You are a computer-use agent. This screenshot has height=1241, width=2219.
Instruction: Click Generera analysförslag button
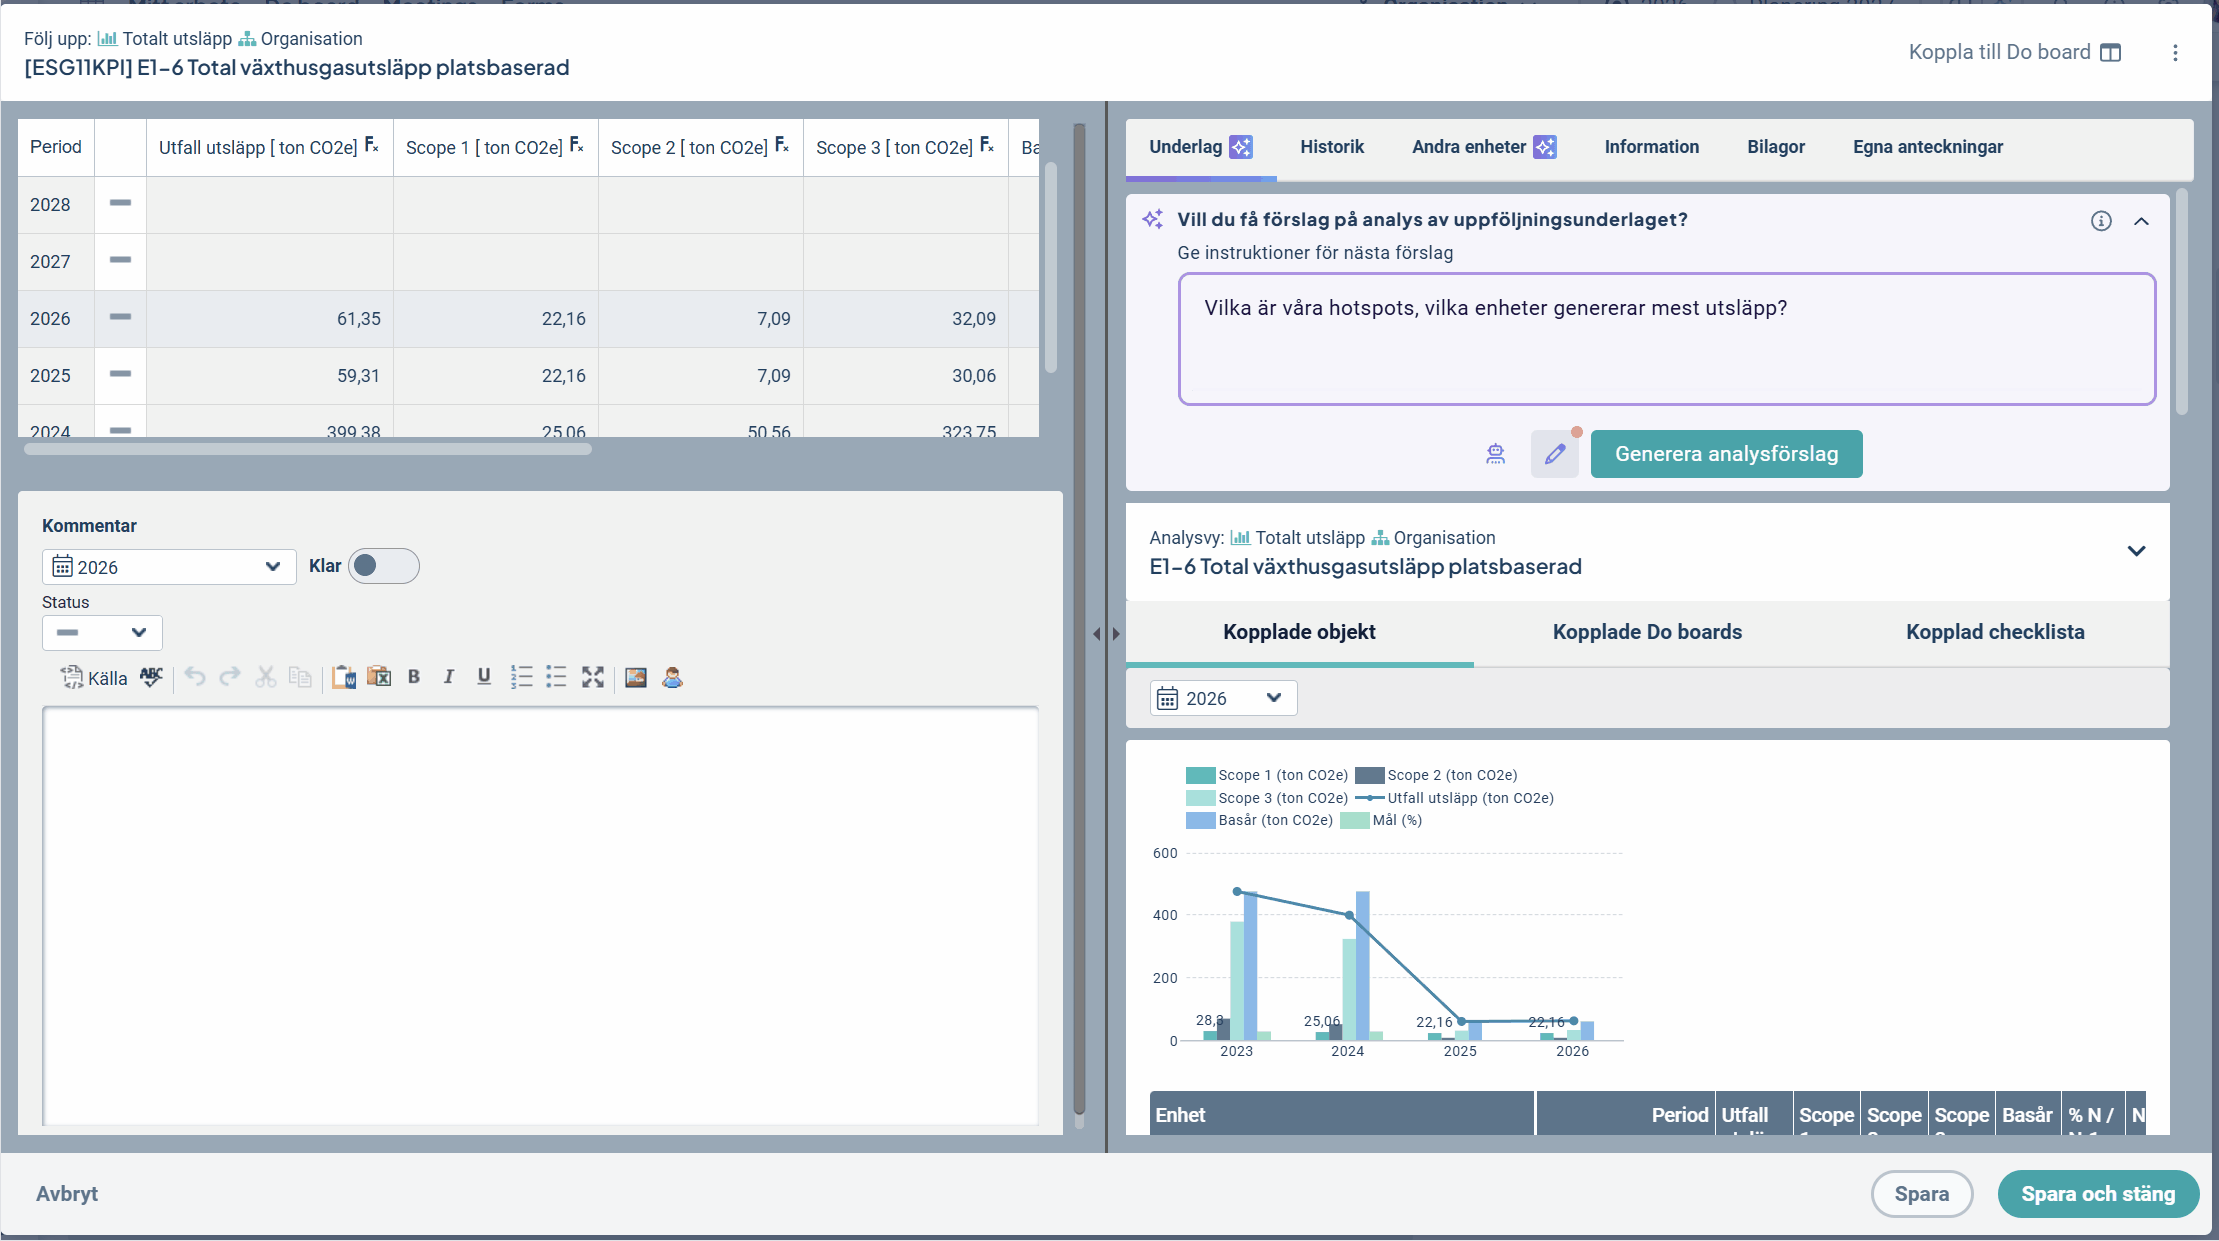1726,454
